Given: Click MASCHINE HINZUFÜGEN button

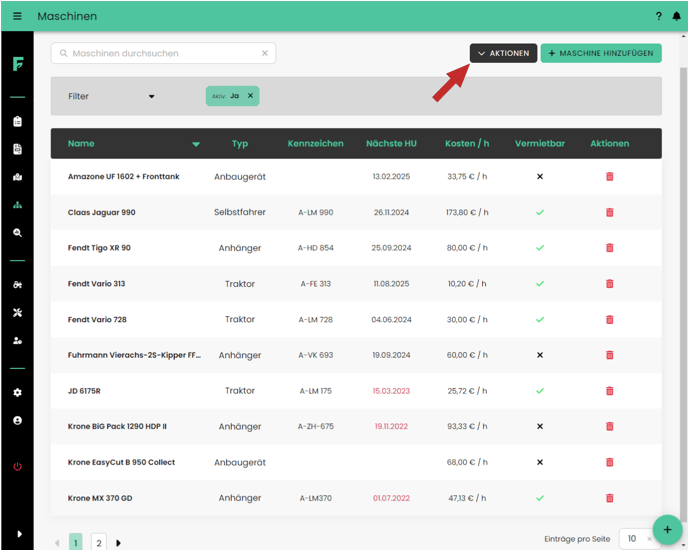Looking at the screenshot, I should click(x=601, y=53).
